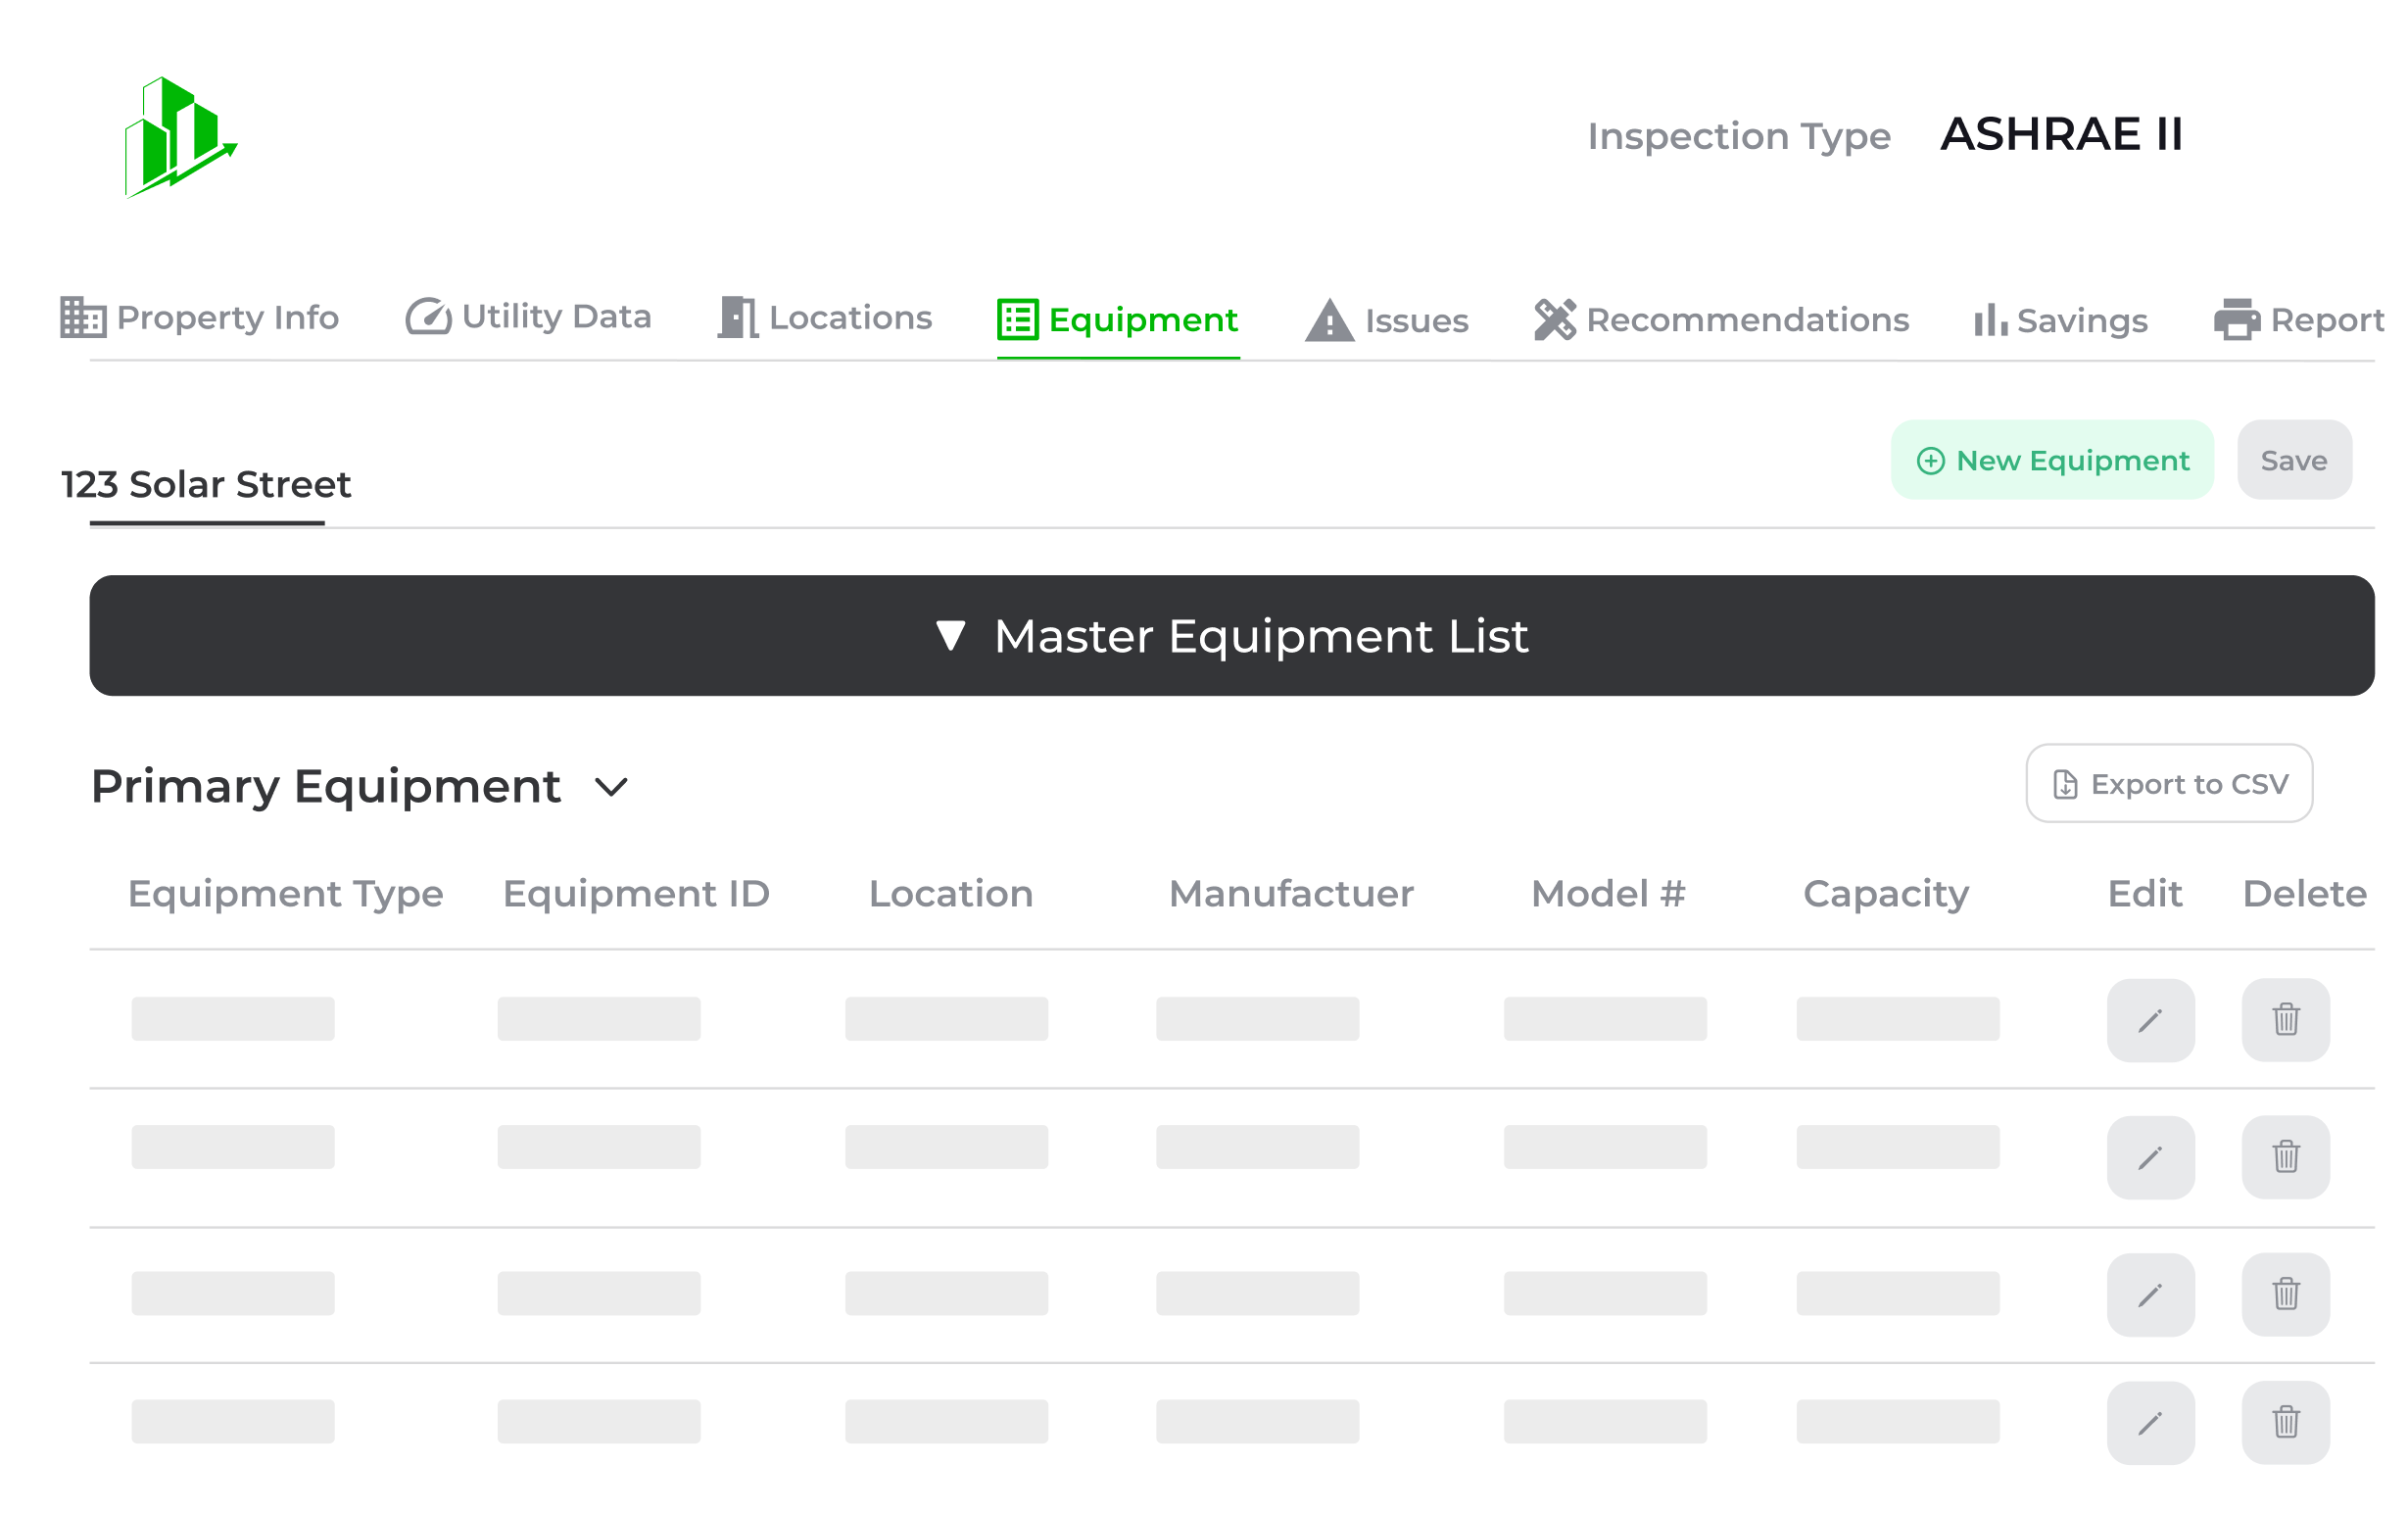
Task: Add a New Equipment entry
Action: (x=2052, y=460)
